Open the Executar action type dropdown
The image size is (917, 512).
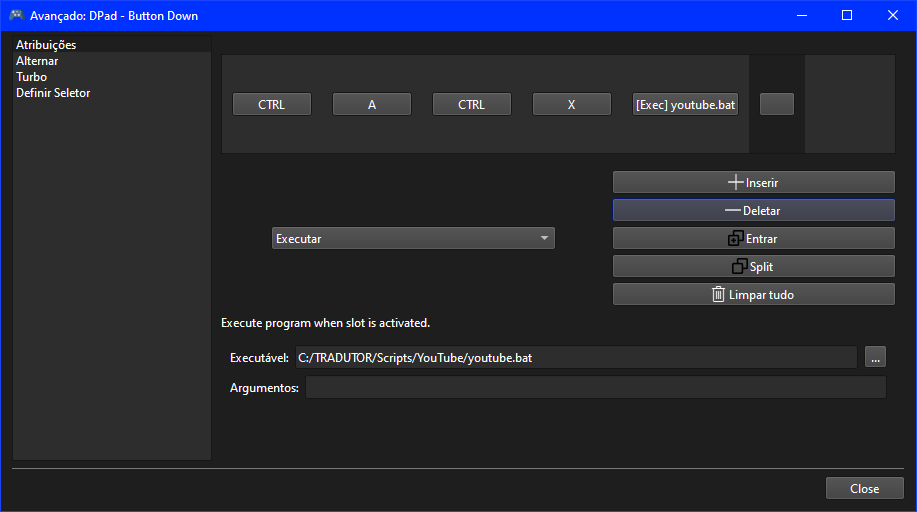[x=413, y=238]
